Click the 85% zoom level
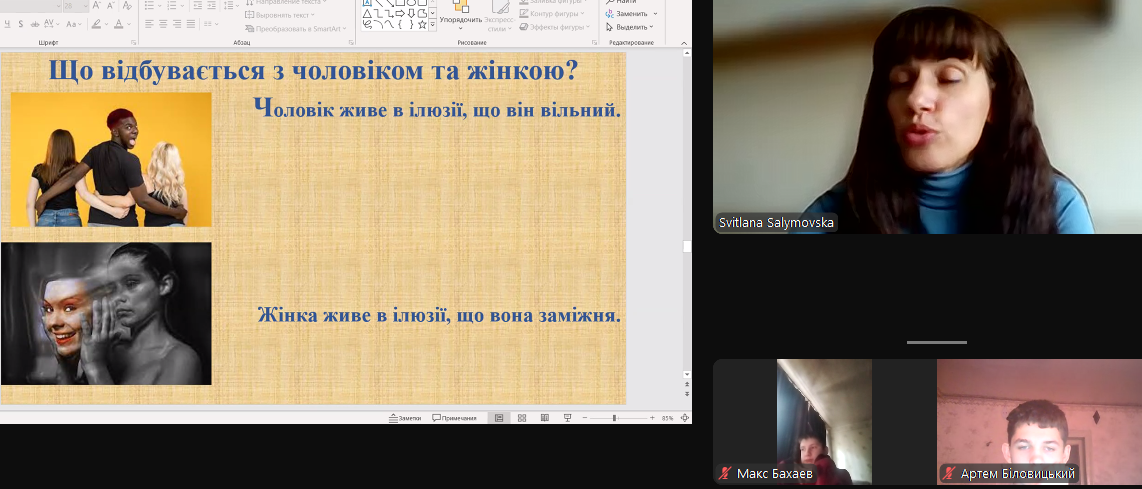This screenshot has width=1142, height=489. [x=667, y=418]
